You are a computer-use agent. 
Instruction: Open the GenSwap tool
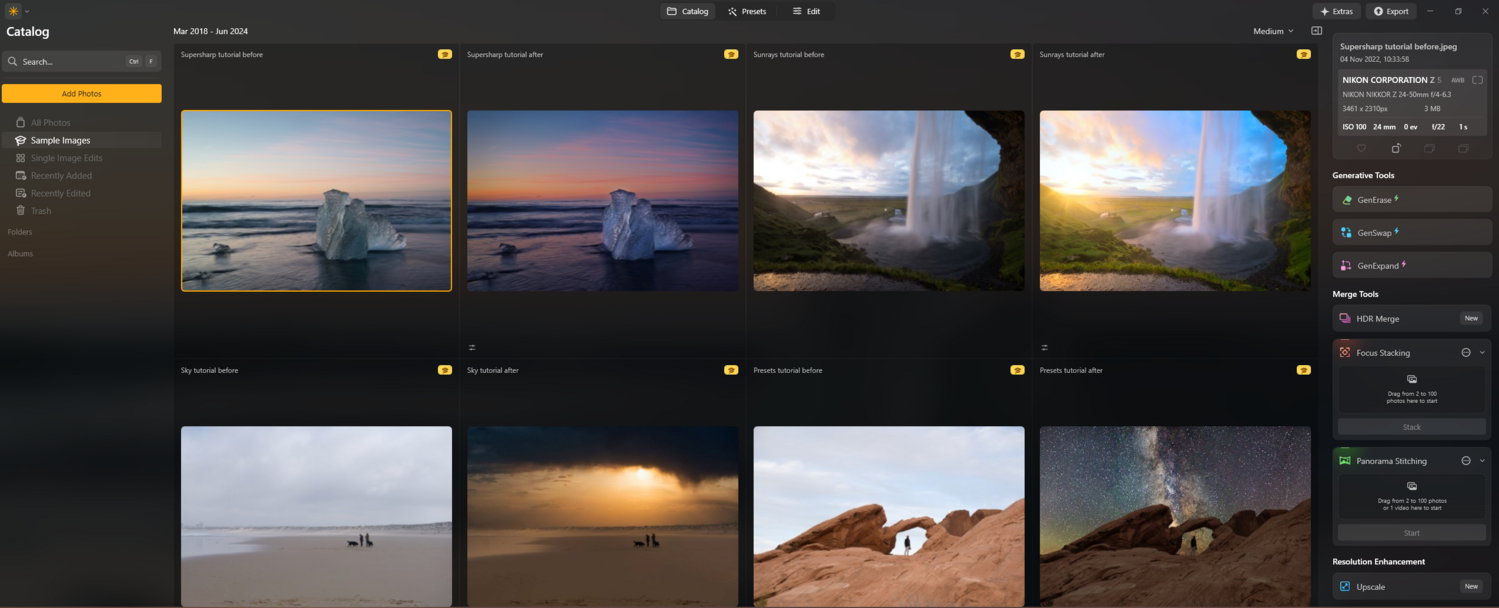pyautogui.click(x=1412, y=233)
